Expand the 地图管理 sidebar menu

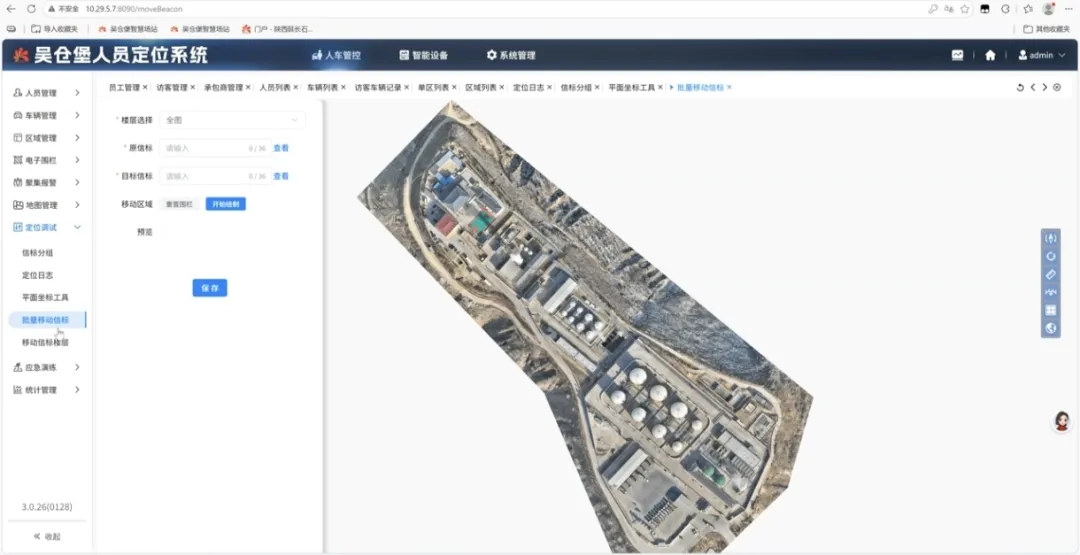click(x=47, y=205)
